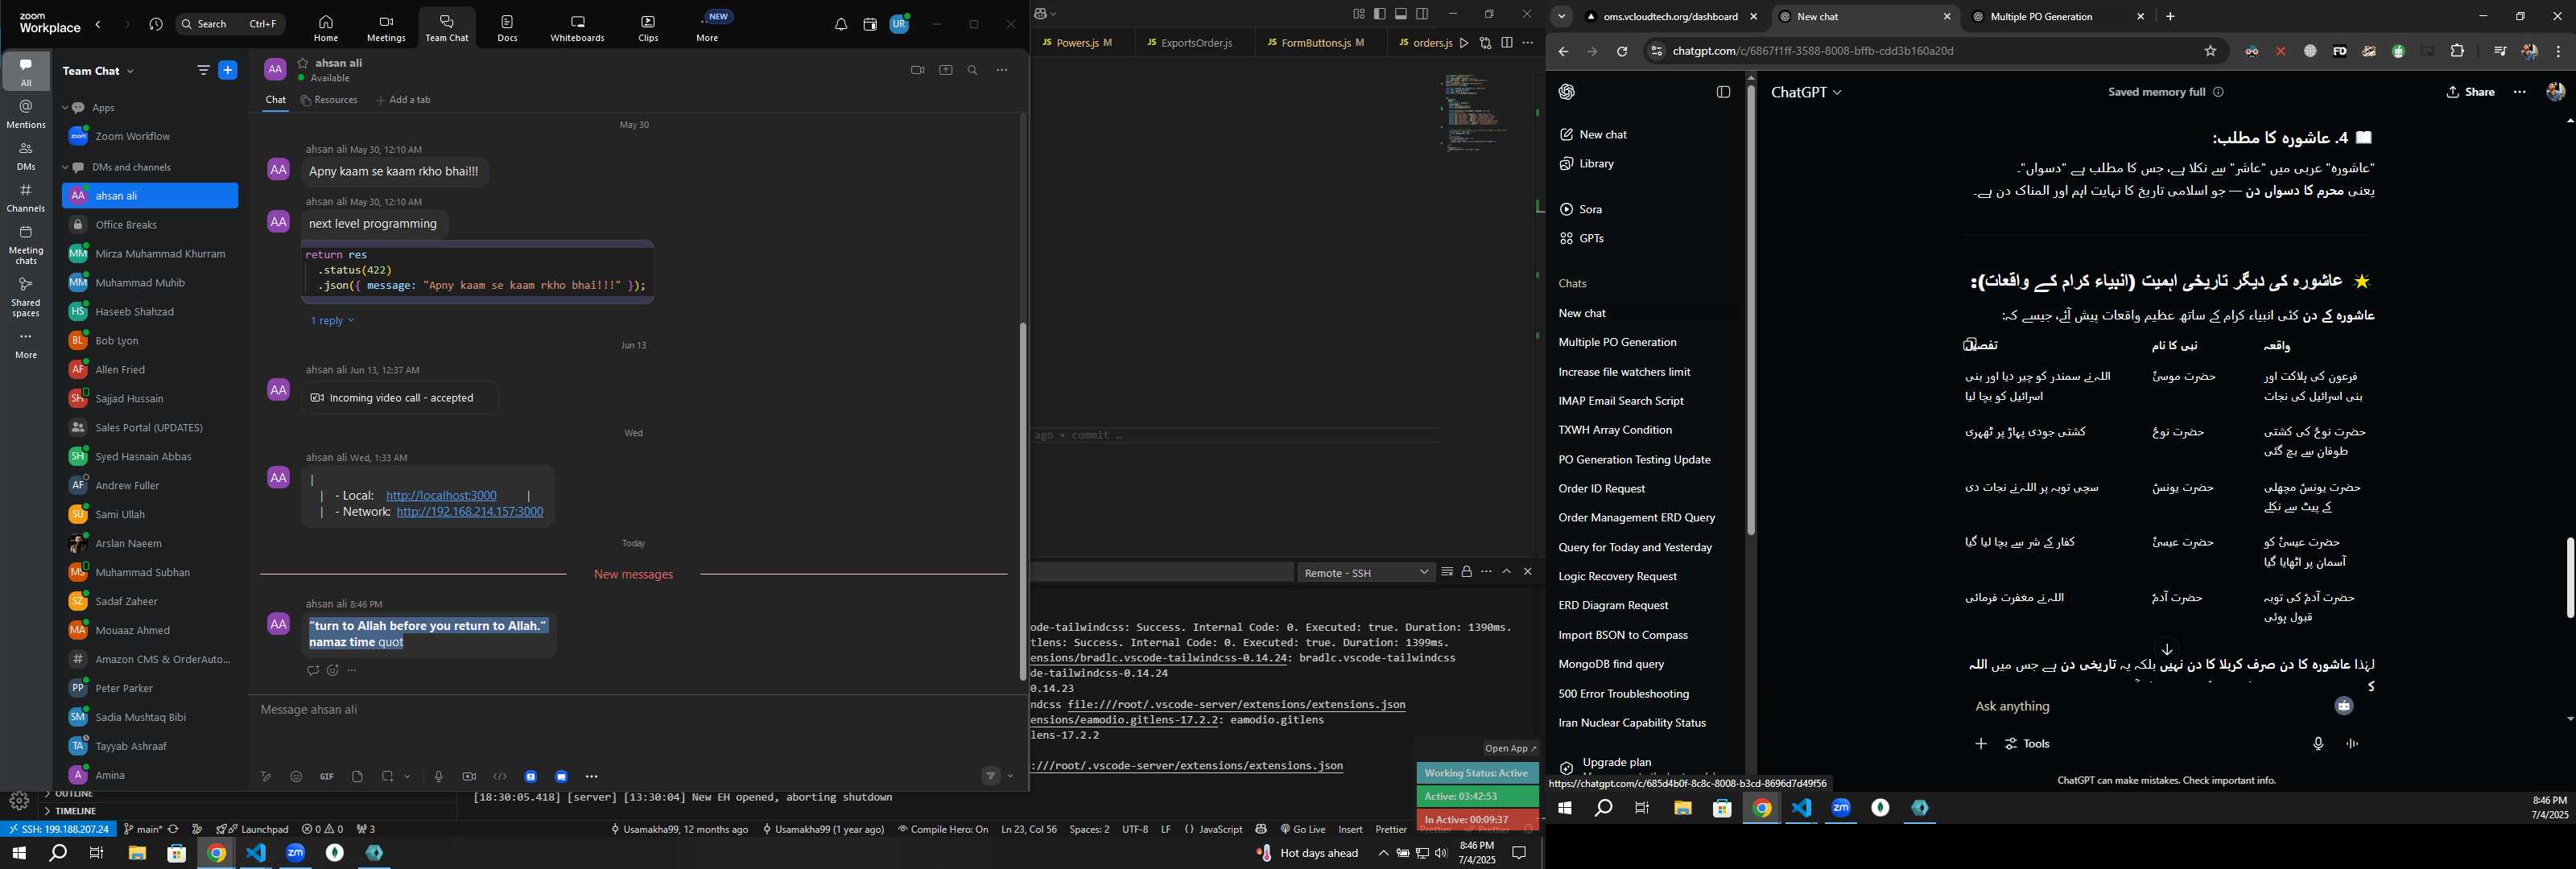Collapse the Apps section in Team Chat

tap(65, 108)
